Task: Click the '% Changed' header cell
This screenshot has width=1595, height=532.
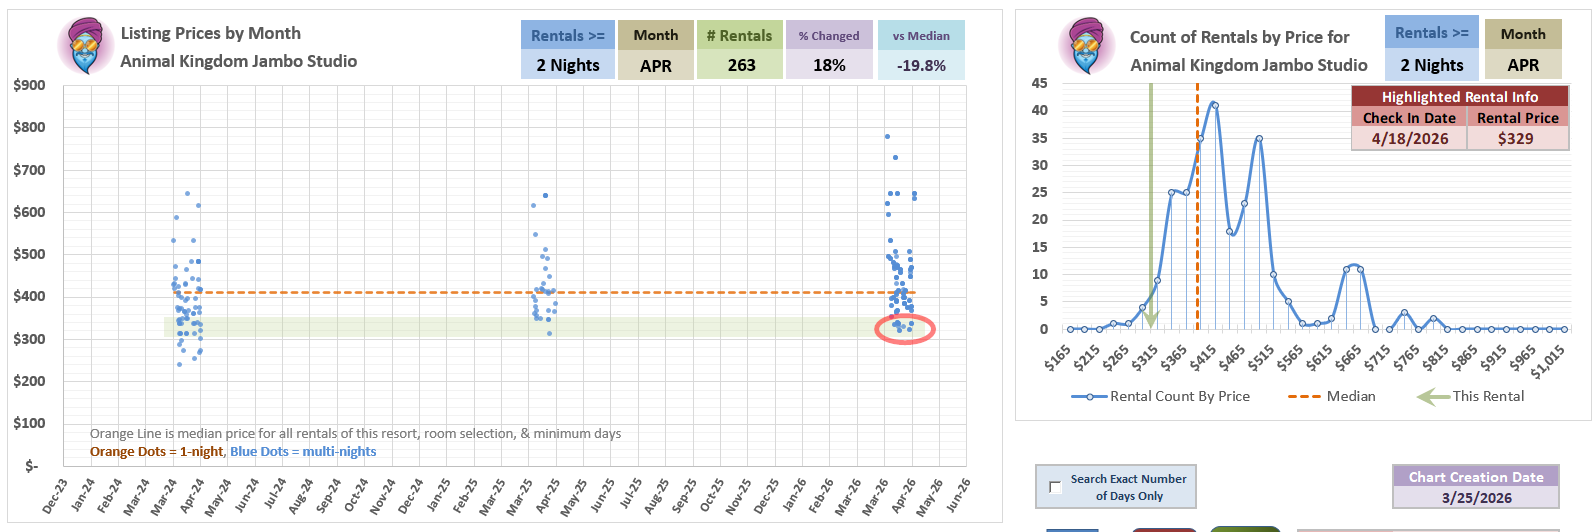Action: [x=829, y=35]
